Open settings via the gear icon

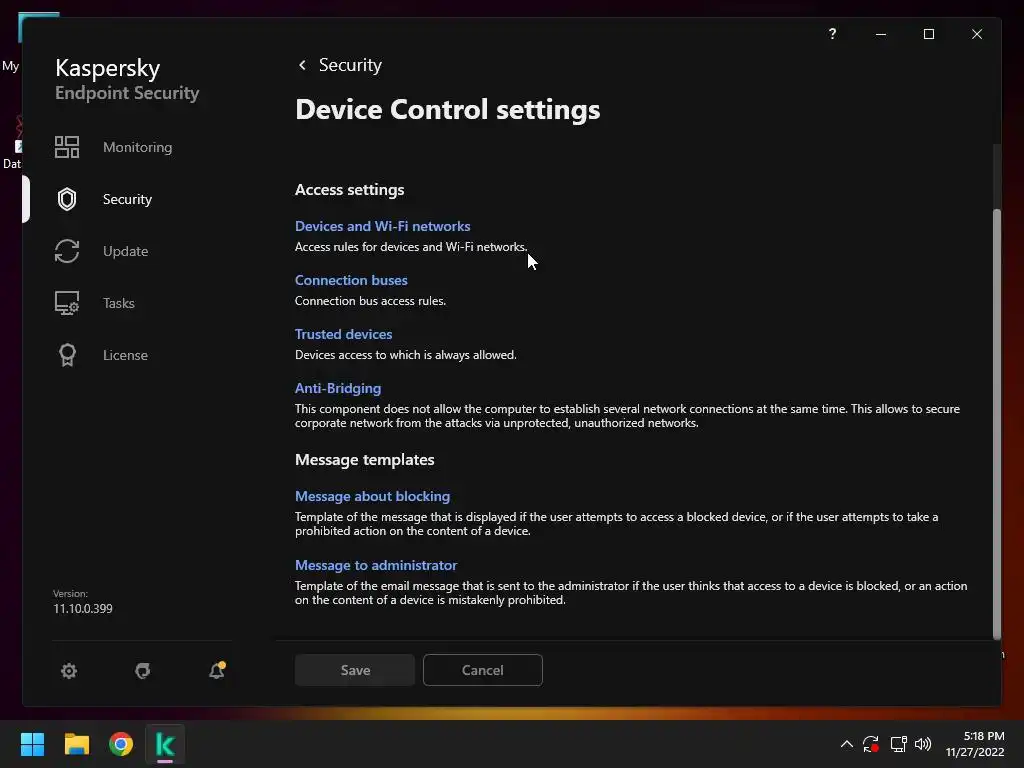69,671
